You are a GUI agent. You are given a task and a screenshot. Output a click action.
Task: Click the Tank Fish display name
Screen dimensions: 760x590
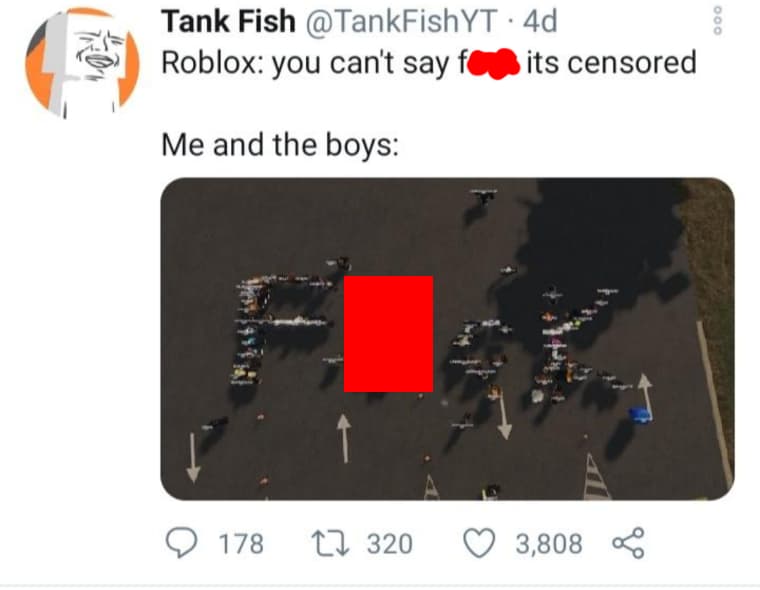pos(228,21)
